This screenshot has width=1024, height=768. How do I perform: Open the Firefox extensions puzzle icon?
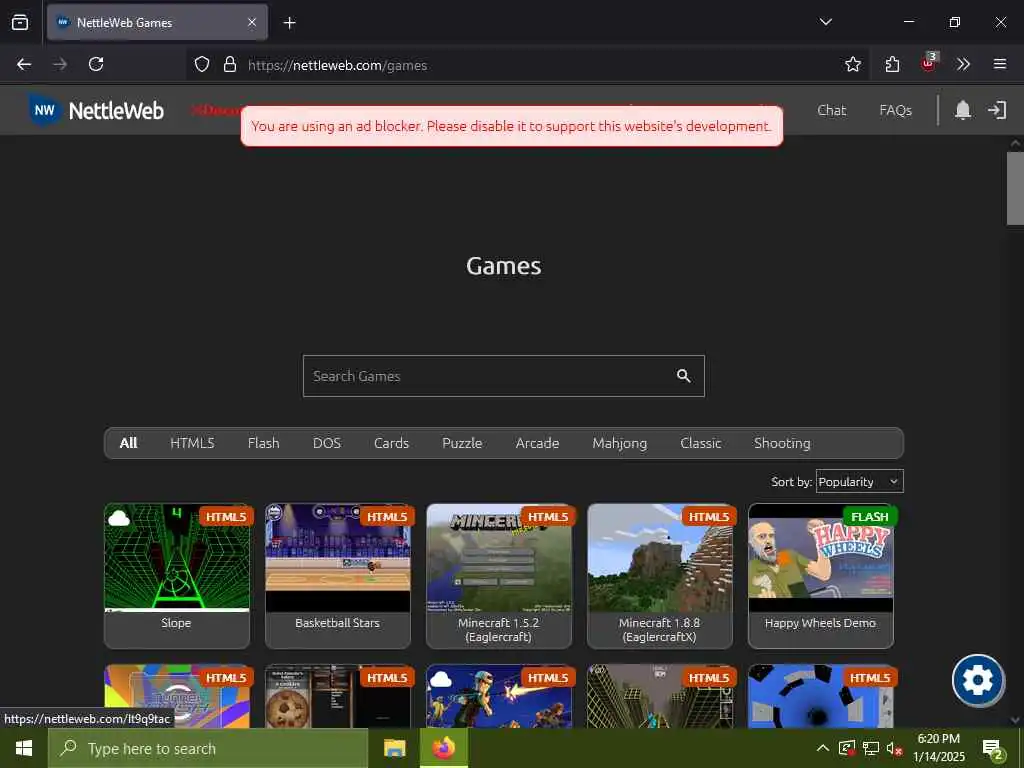pos(892,64)
